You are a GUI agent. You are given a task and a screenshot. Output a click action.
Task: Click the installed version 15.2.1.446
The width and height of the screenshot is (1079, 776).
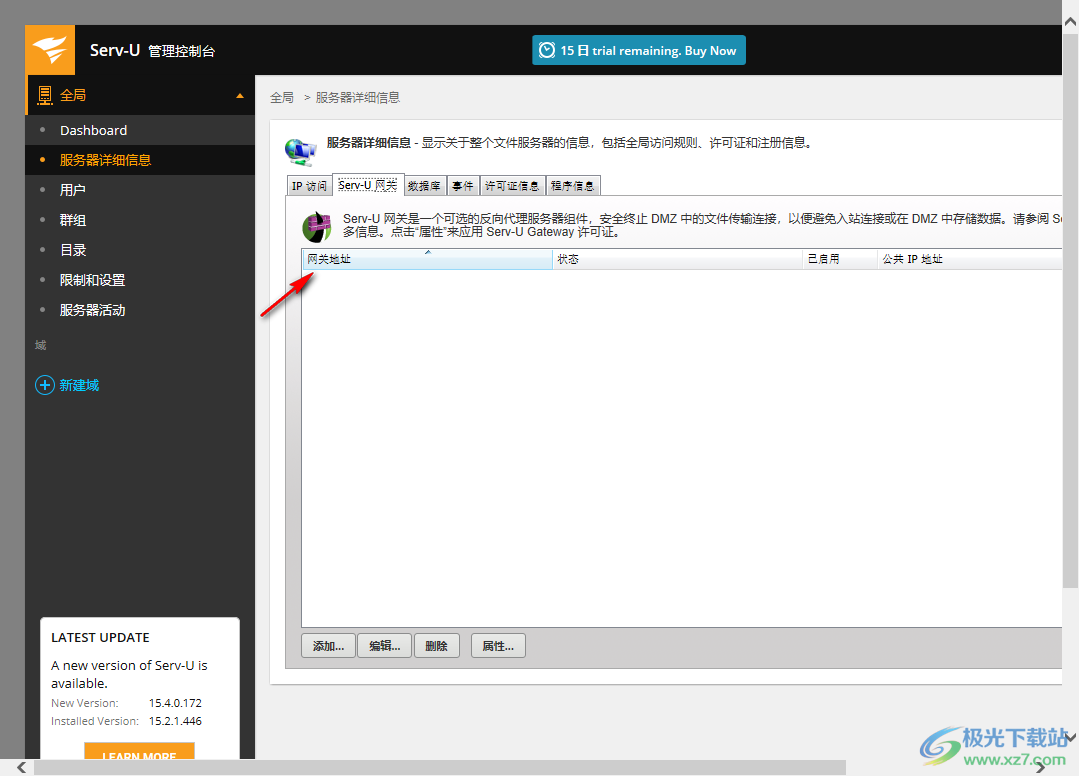[x=175, y=721]
